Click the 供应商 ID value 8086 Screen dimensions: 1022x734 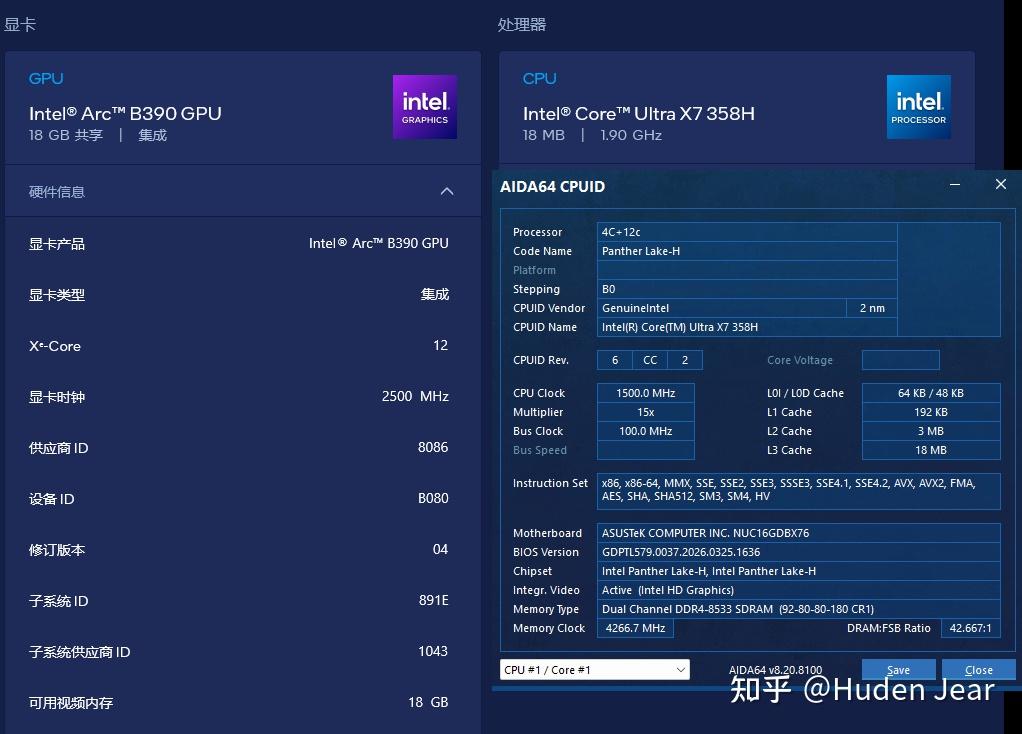point(433,447)
